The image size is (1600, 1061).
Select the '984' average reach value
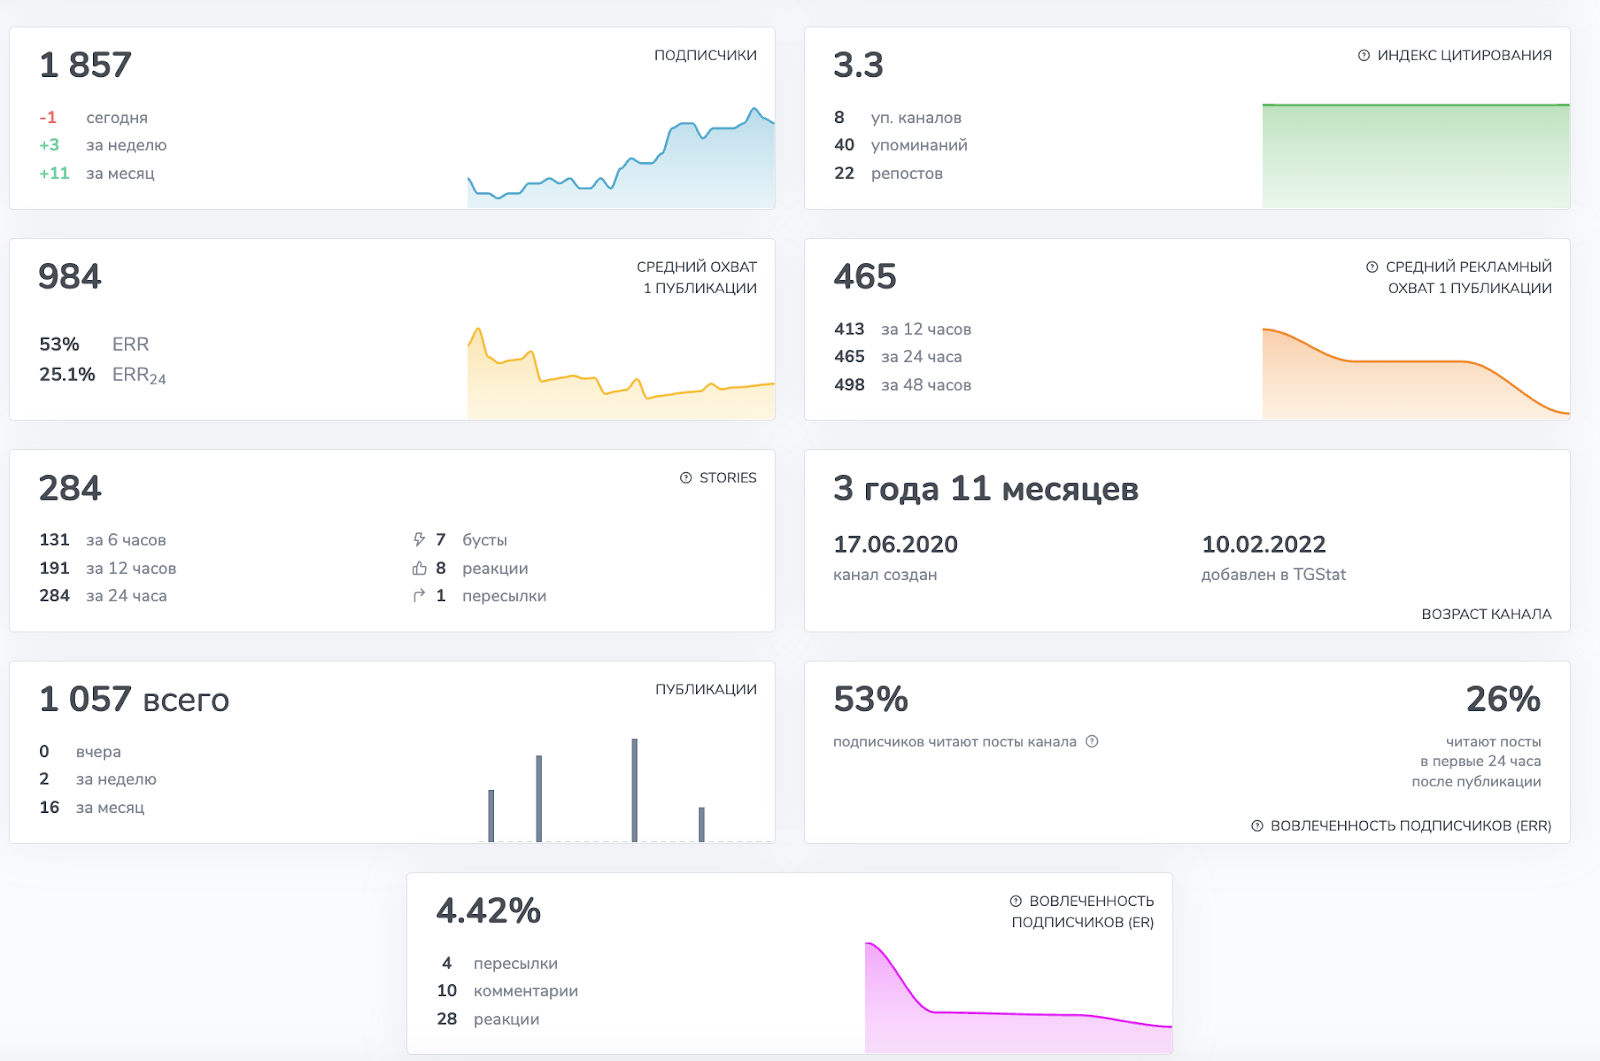(70, 276)
